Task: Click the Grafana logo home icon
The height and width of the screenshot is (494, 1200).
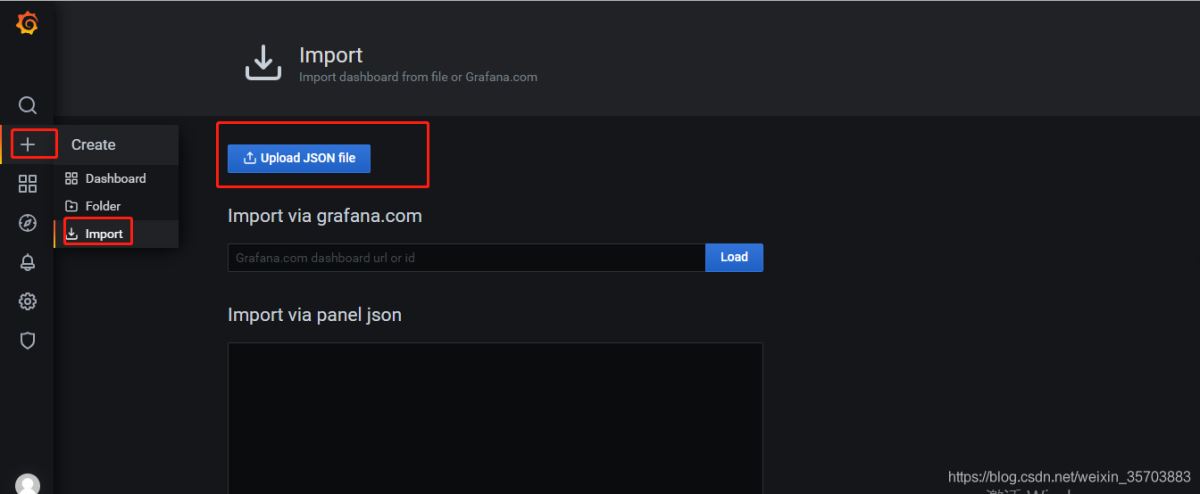Action: click(27, 24)
